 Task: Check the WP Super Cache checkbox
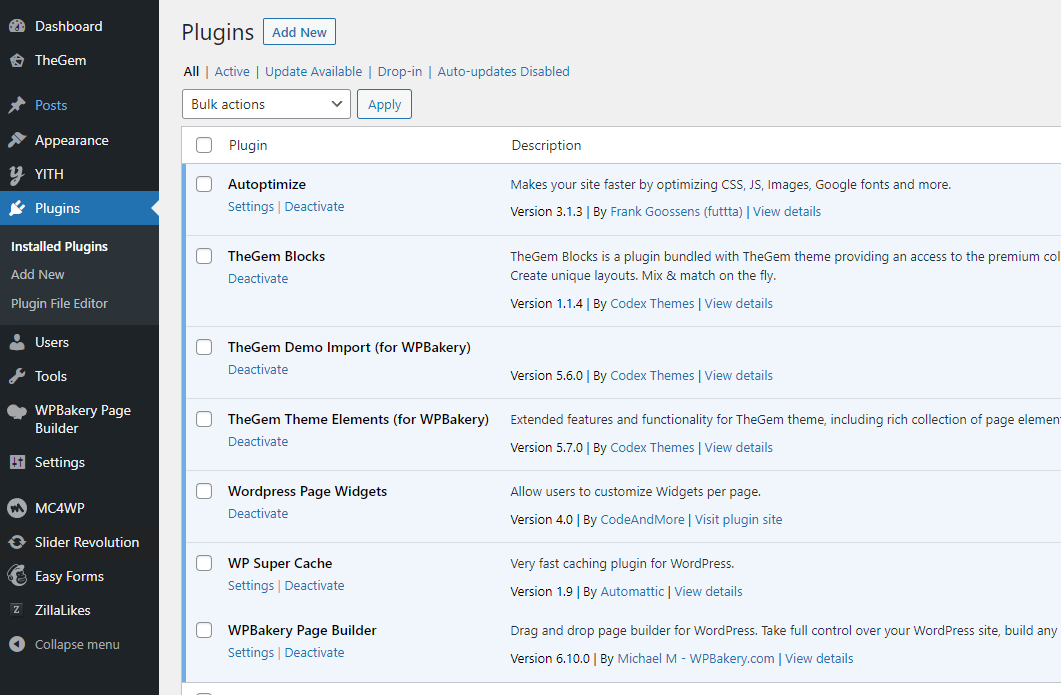[204, 563]
